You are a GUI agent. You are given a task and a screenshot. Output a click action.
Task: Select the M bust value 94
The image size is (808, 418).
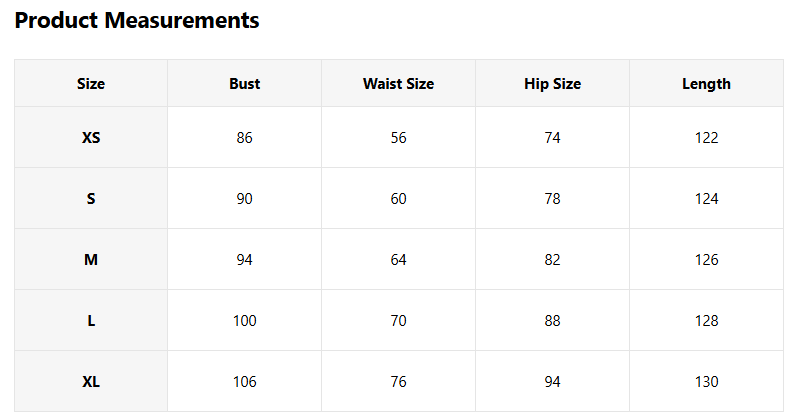click(244, 260)
